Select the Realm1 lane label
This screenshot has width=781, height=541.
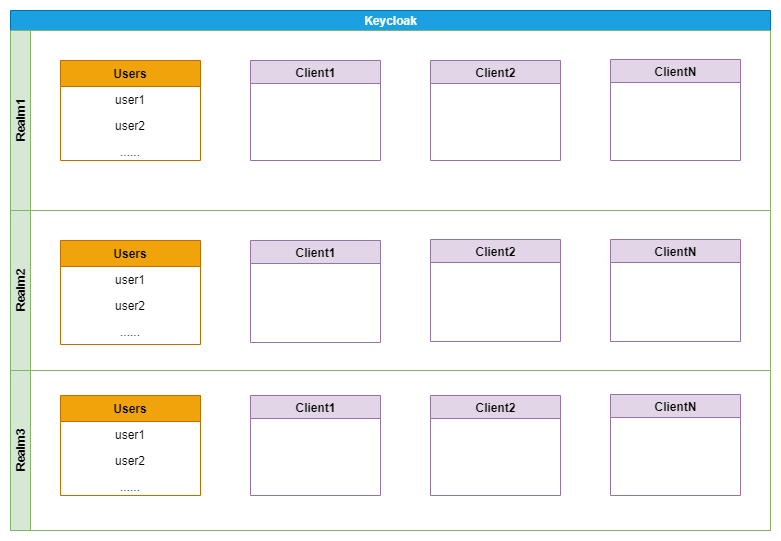click(x=20, y=121)
